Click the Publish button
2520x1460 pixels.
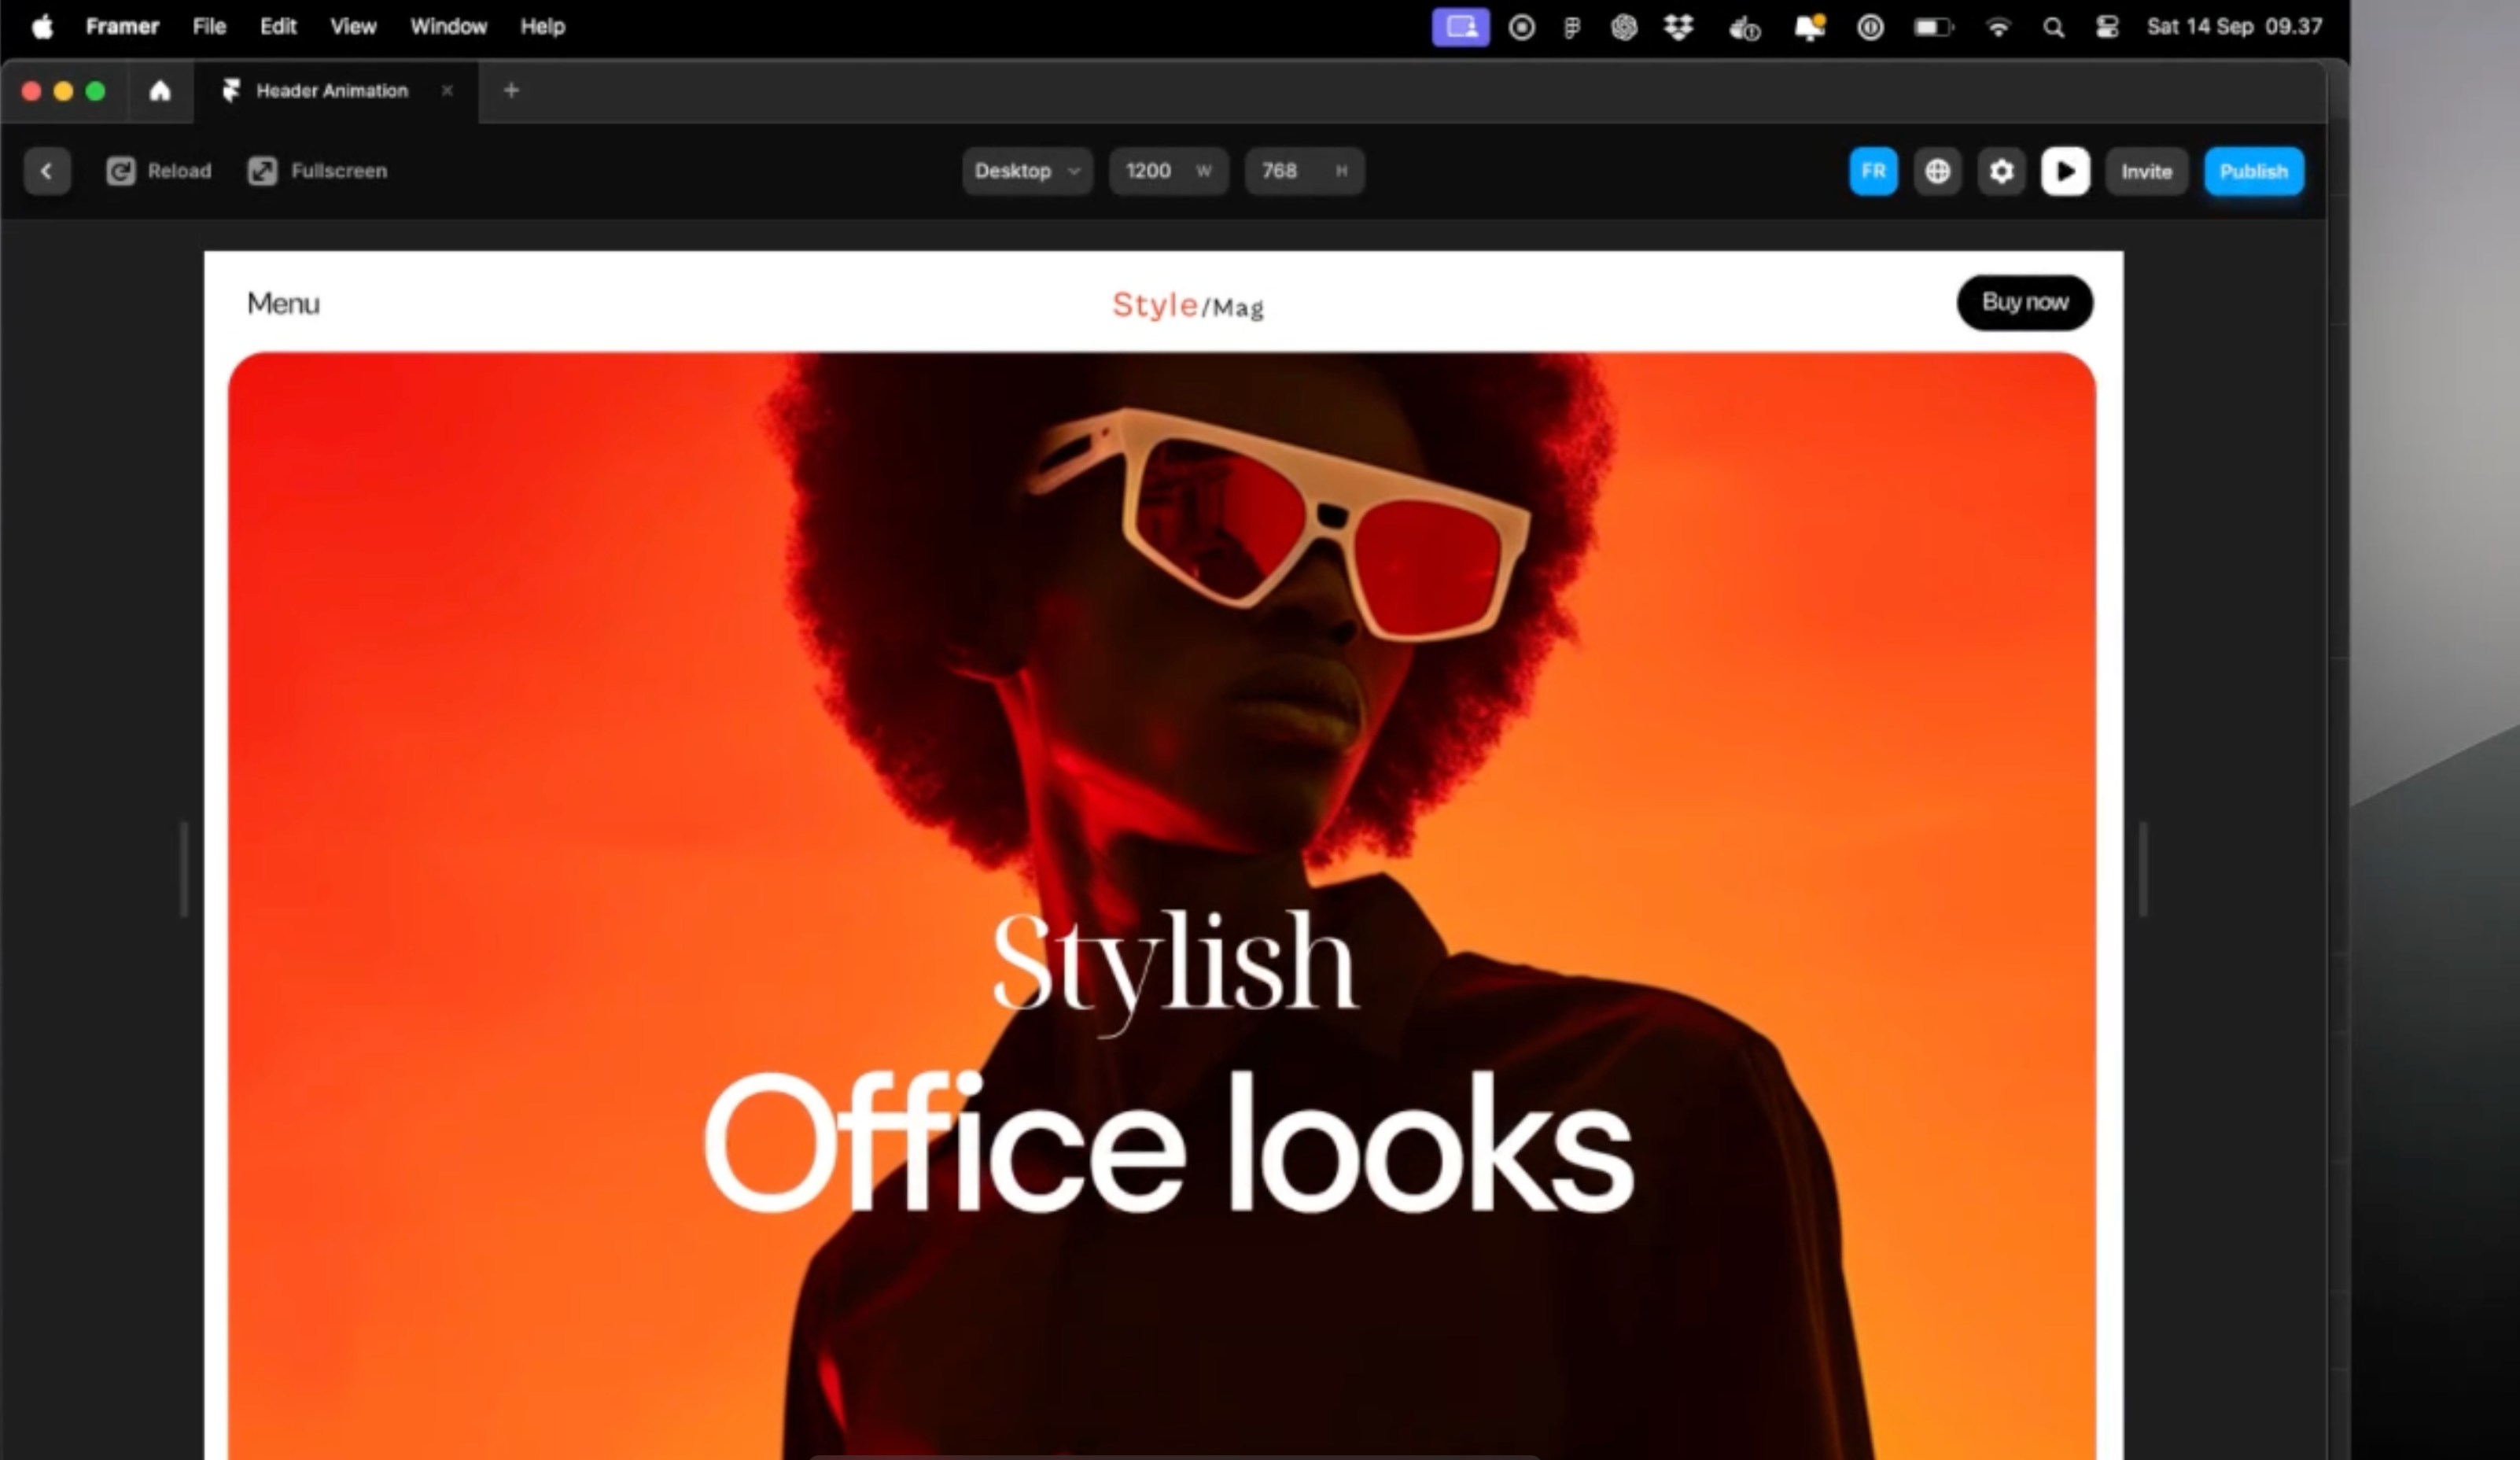[2254, 171]
